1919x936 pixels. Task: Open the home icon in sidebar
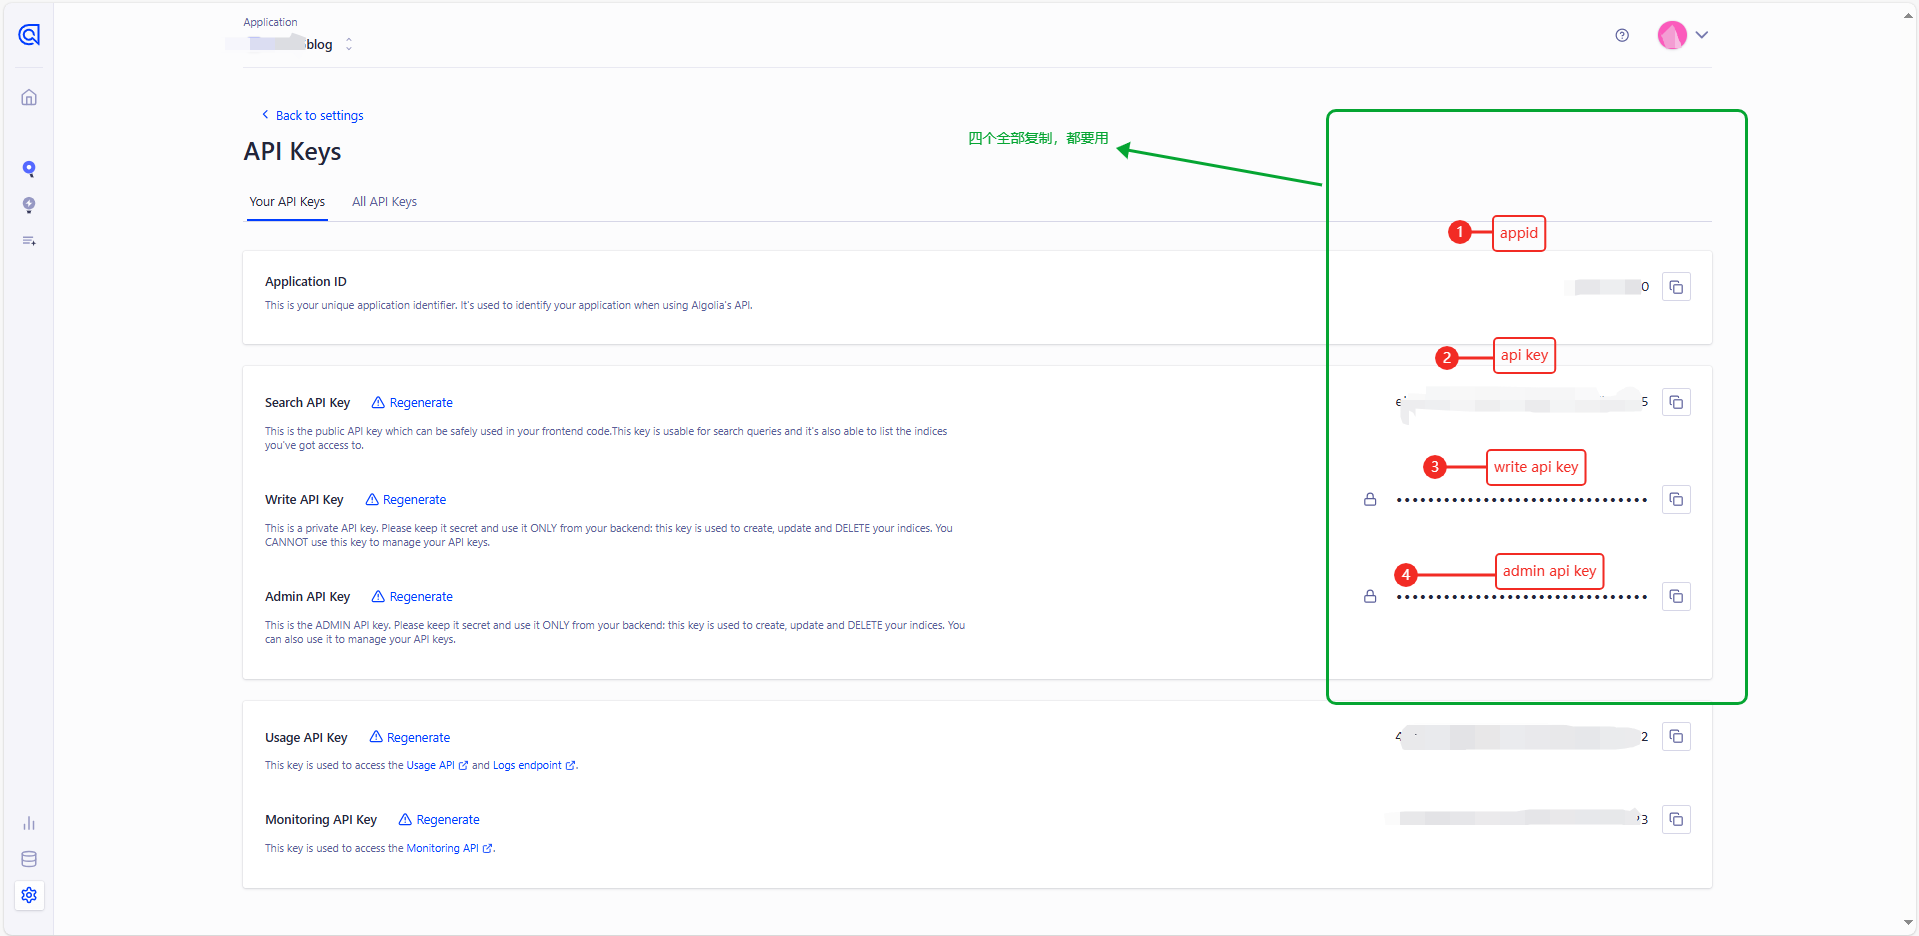tap(29, 98)
